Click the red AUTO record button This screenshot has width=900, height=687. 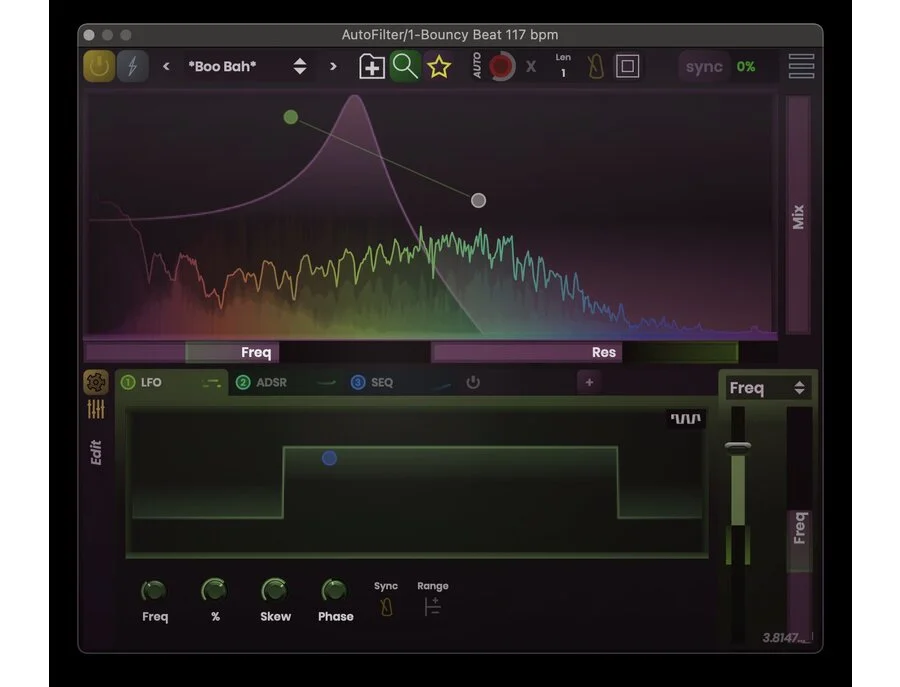pyautogui.click(x=502, y=67)
